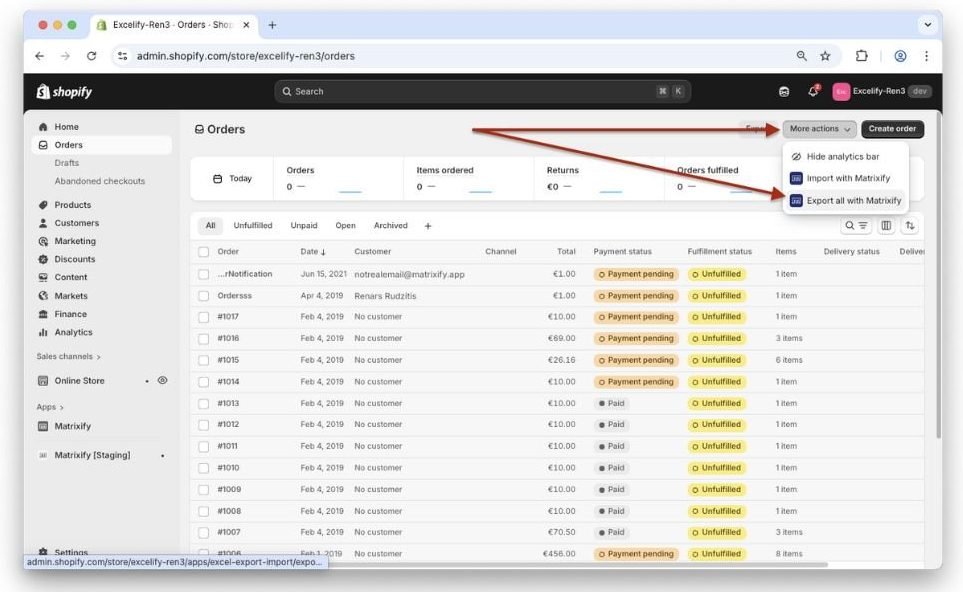Click the Shopify search field

coord(482,92)
